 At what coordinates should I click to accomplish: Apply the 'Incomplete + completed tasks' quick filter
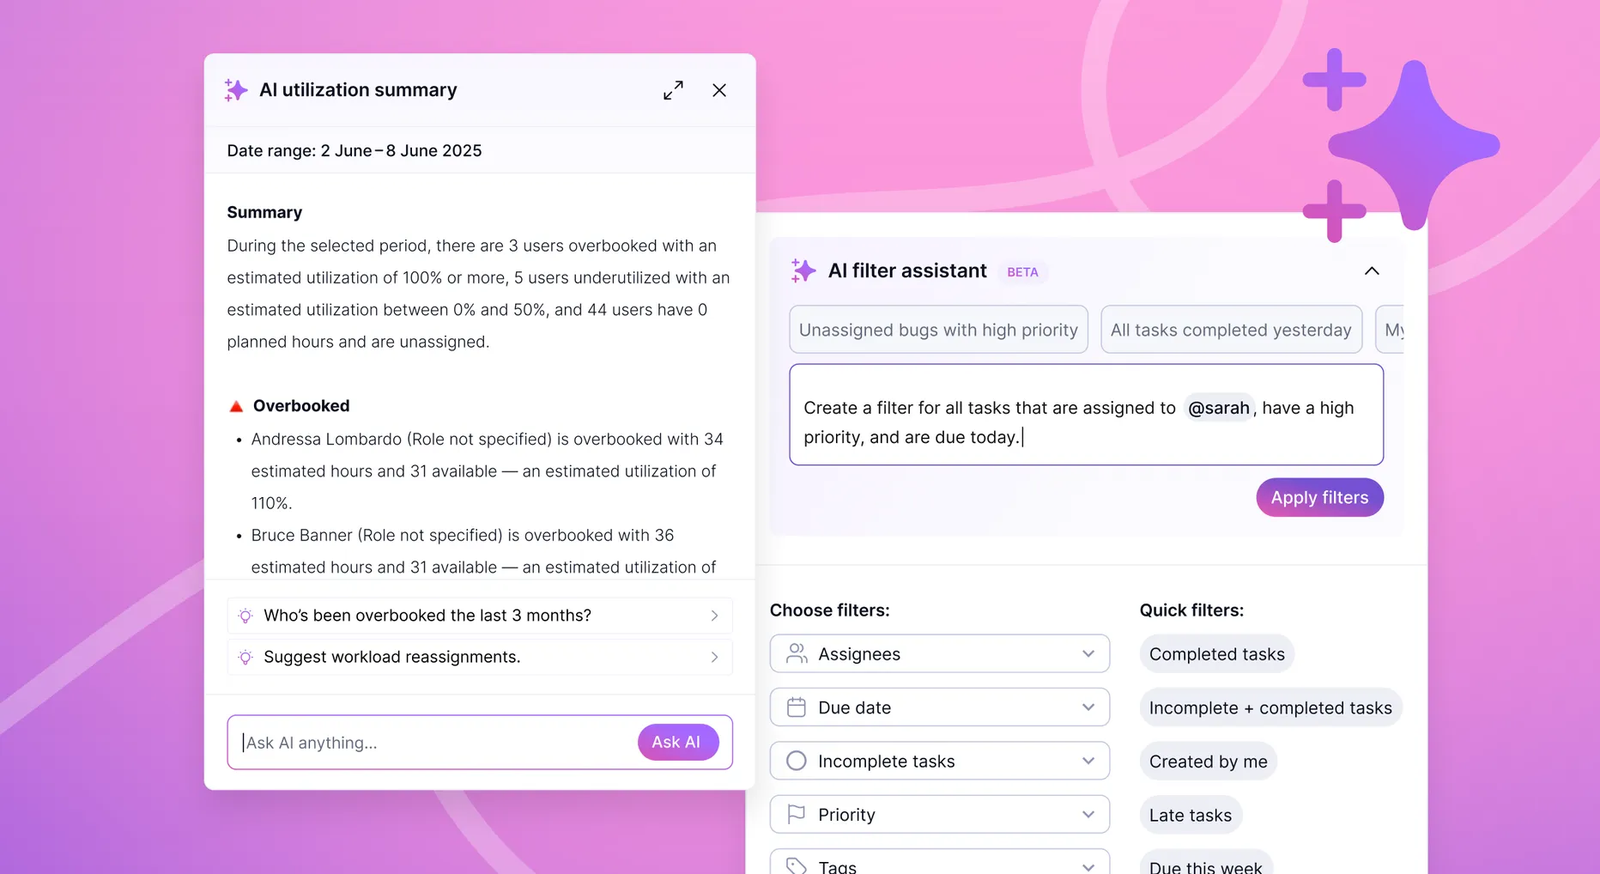point(1271,708)
